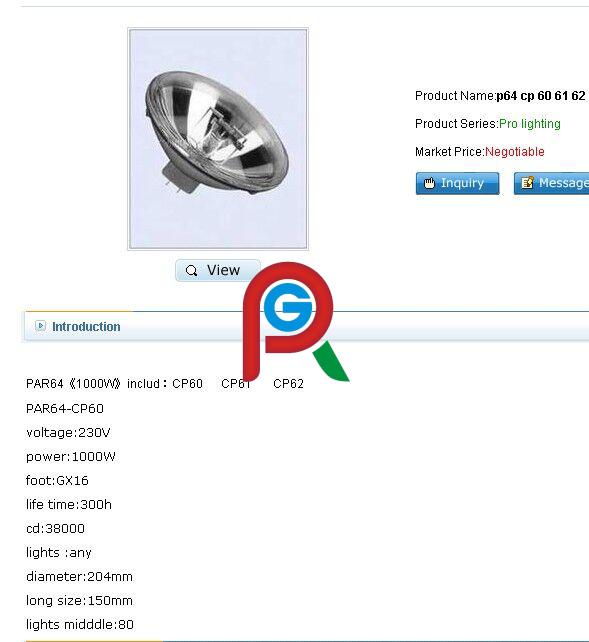This screenshot has width=589, height=642.
Task: Click the diameter:204mm specification line
Action: click(x=79, y=577)
